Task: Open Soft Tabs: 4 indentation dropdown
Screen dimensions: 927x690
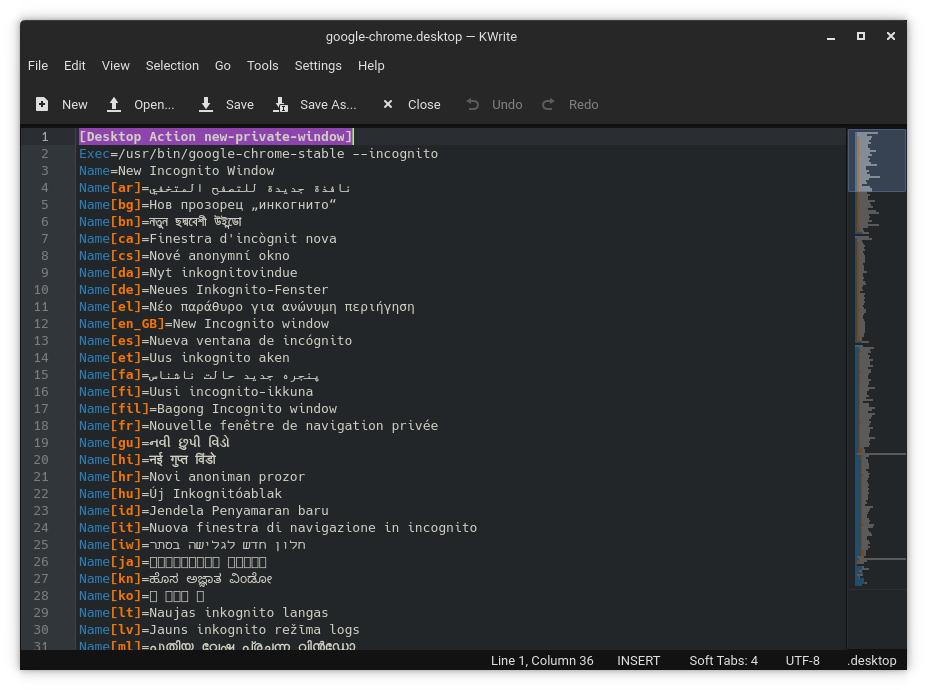Action: point(723,660)
